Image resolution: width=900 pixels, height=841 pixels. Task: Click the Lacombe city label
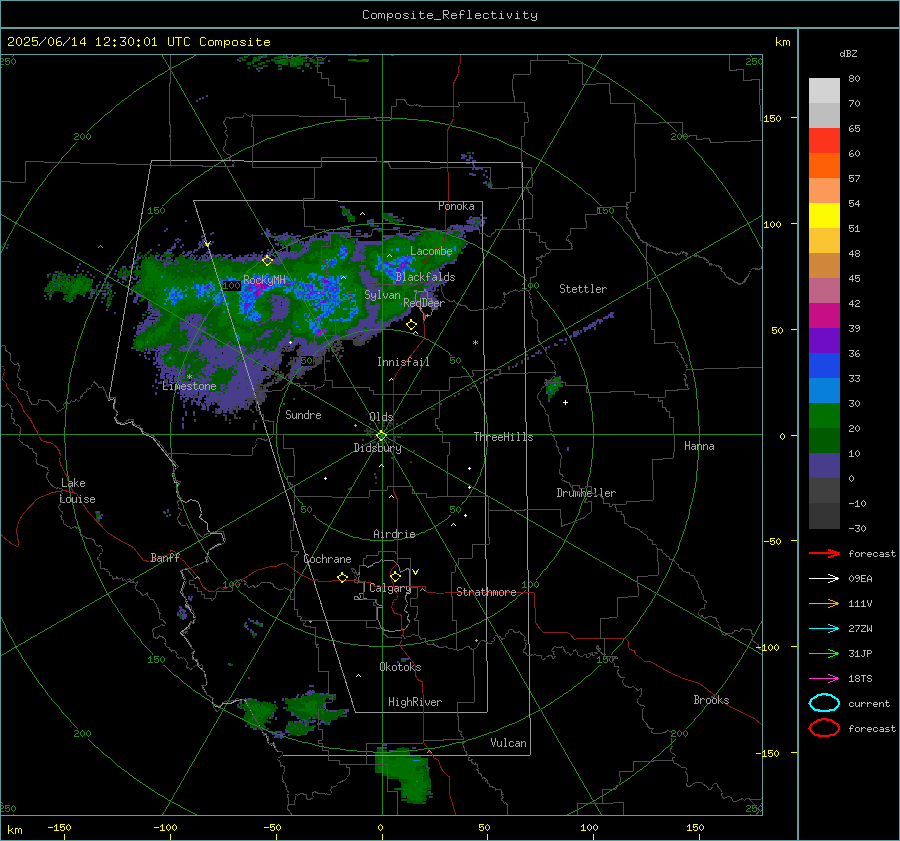431,251
